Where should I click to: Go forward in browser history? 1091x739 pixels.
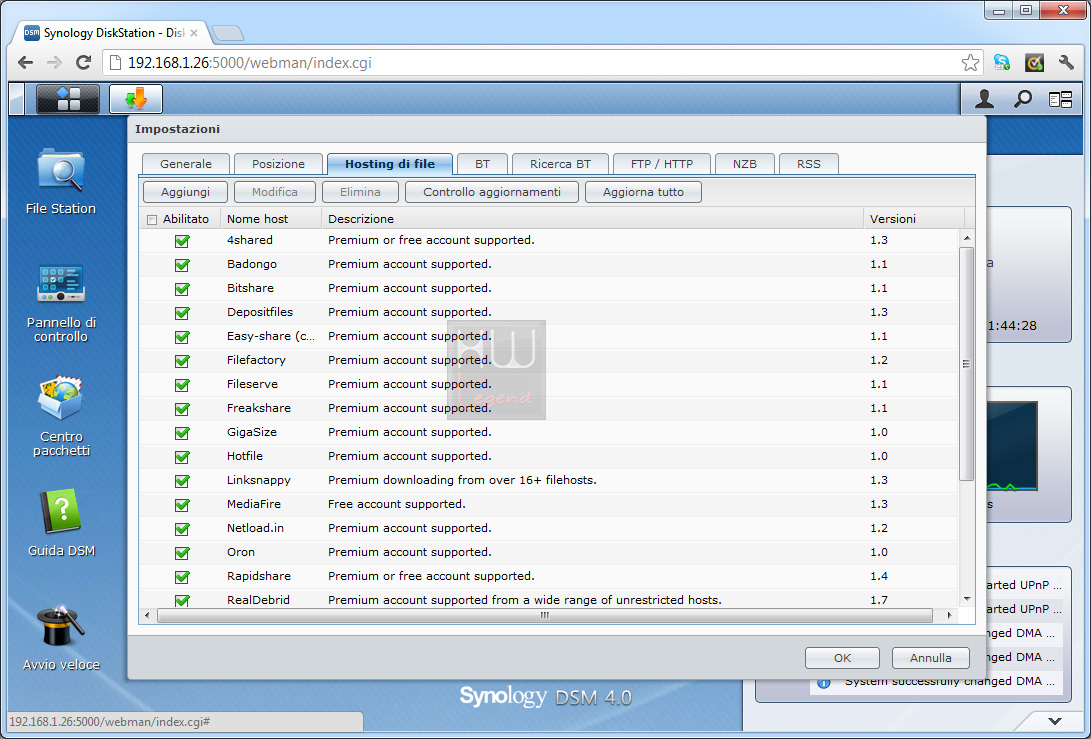[x=54, y=63]
